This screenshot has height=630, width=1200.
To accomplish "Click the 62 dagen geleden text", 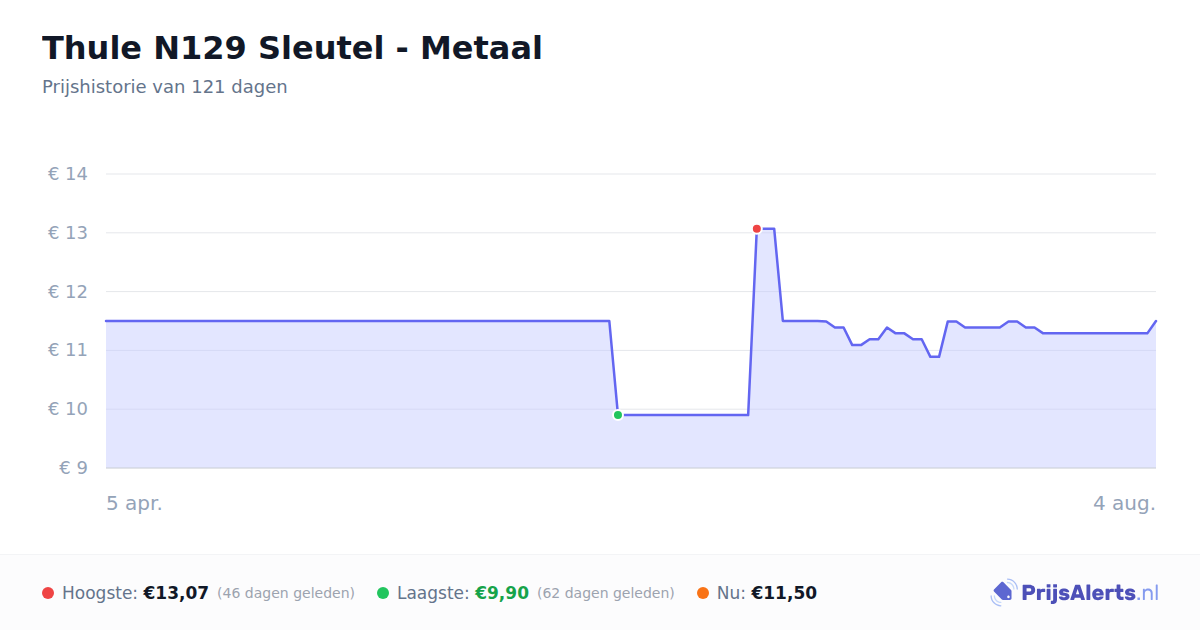I will [x=606, y=593].
